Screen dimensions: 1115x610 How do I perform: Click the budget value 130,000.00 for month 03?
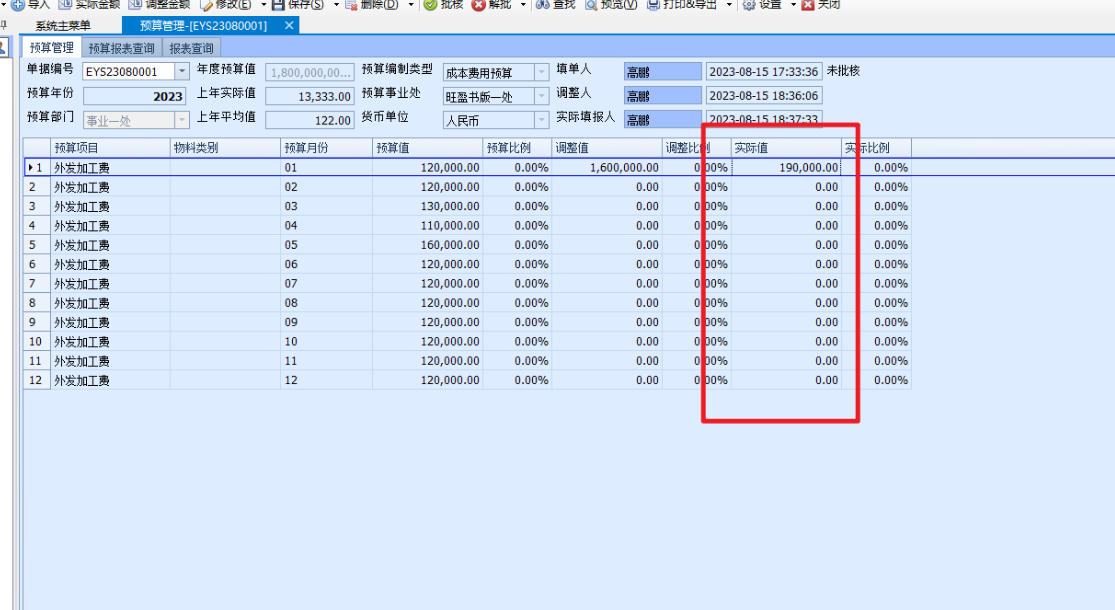tap(427, 206)
